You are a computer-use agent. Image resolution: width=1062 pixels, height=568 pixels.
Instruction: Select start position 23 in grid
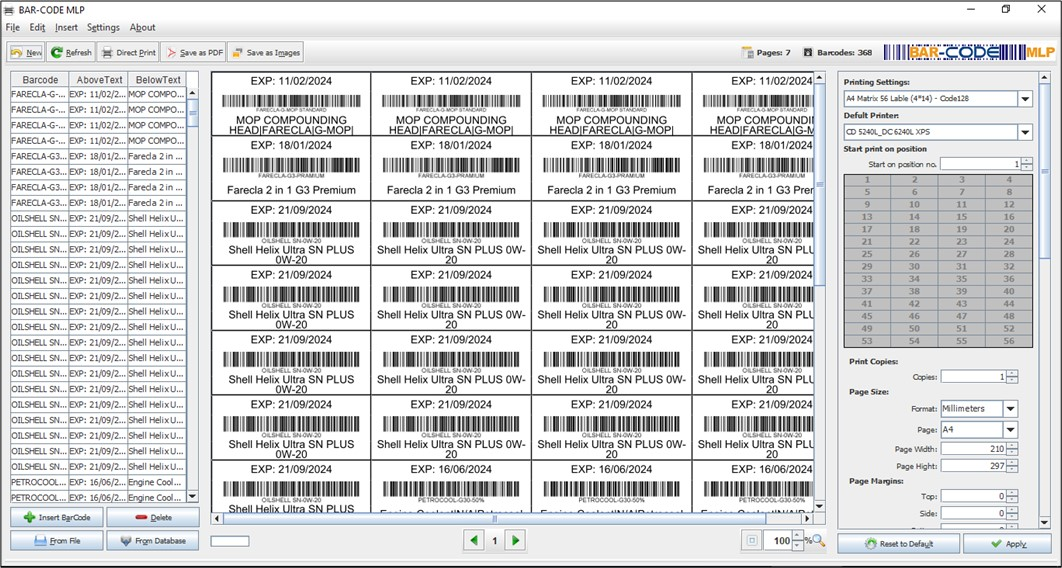pyautogui.click(x=961, y=241)
